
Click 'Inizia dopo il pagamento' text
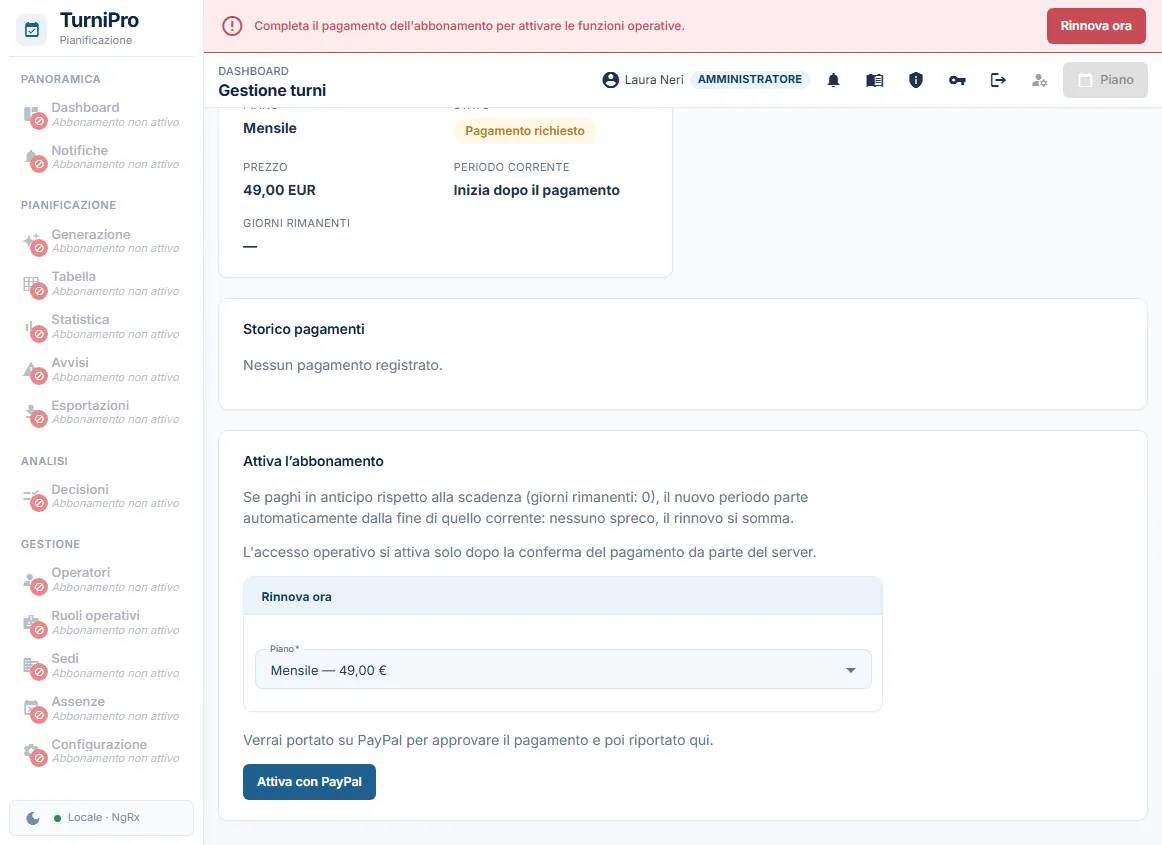tap(537, 190)
